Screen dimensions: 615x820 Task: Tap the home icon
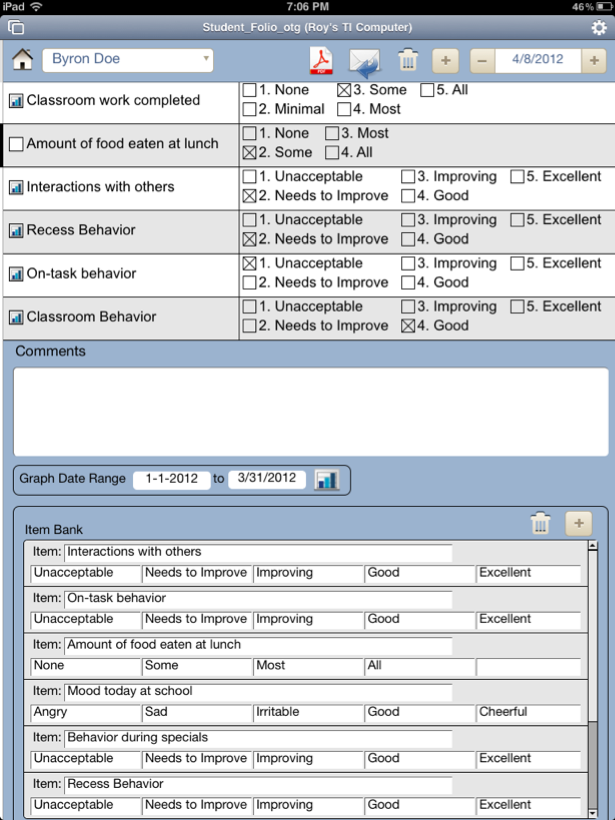22,60
